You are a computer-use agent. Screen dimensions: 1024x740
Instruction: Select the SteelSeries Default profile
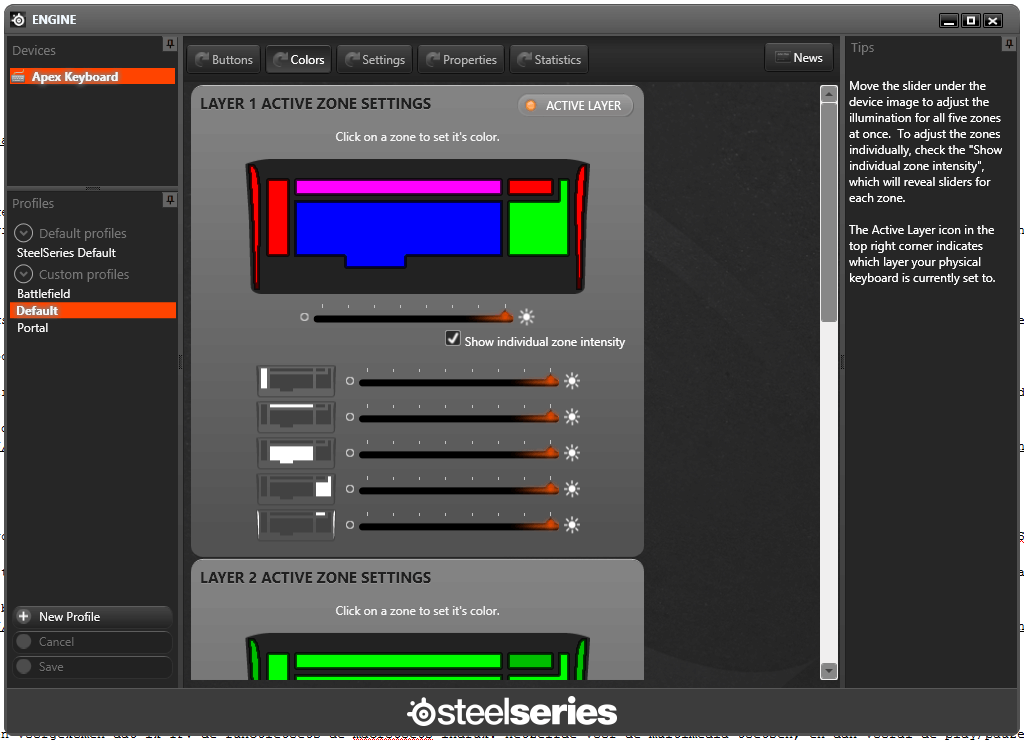[x=67, y=253]
